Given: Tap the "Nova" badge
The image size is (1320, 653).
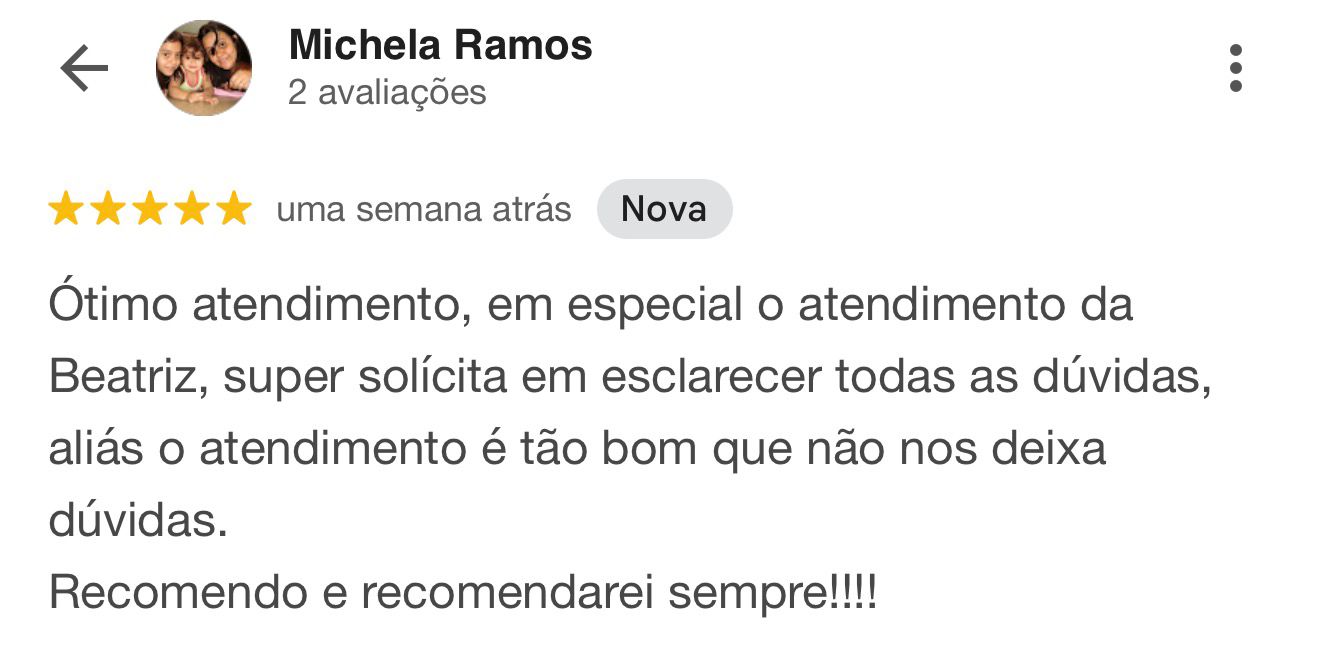Looking at the screenshot, I should tap(664, 209).
